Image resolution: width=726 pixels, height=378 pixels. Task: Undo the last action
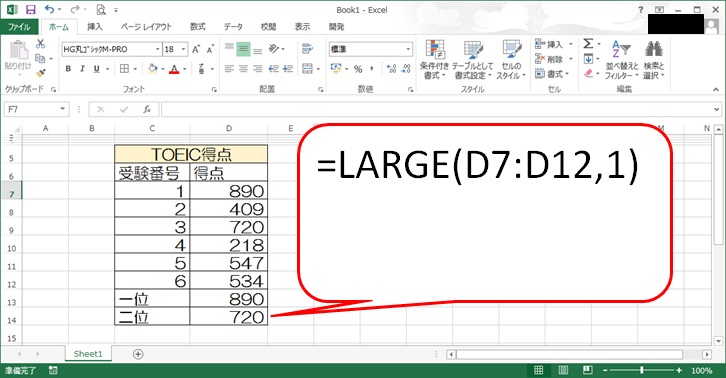coord(50,9)
